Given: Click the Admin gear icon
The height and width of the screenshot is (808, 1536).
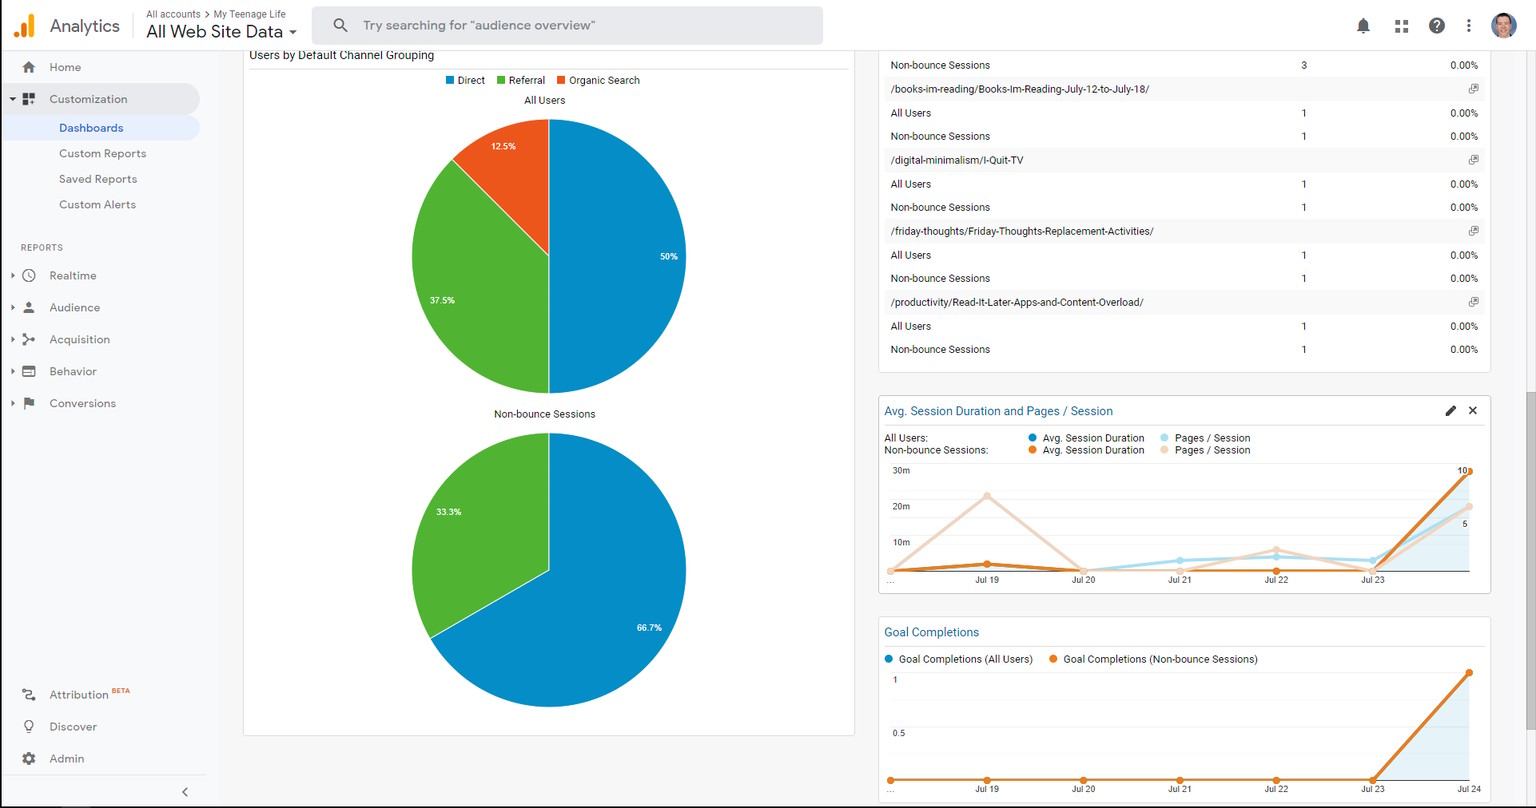Looking at the screenshot, I should click(x=29, y=759).
